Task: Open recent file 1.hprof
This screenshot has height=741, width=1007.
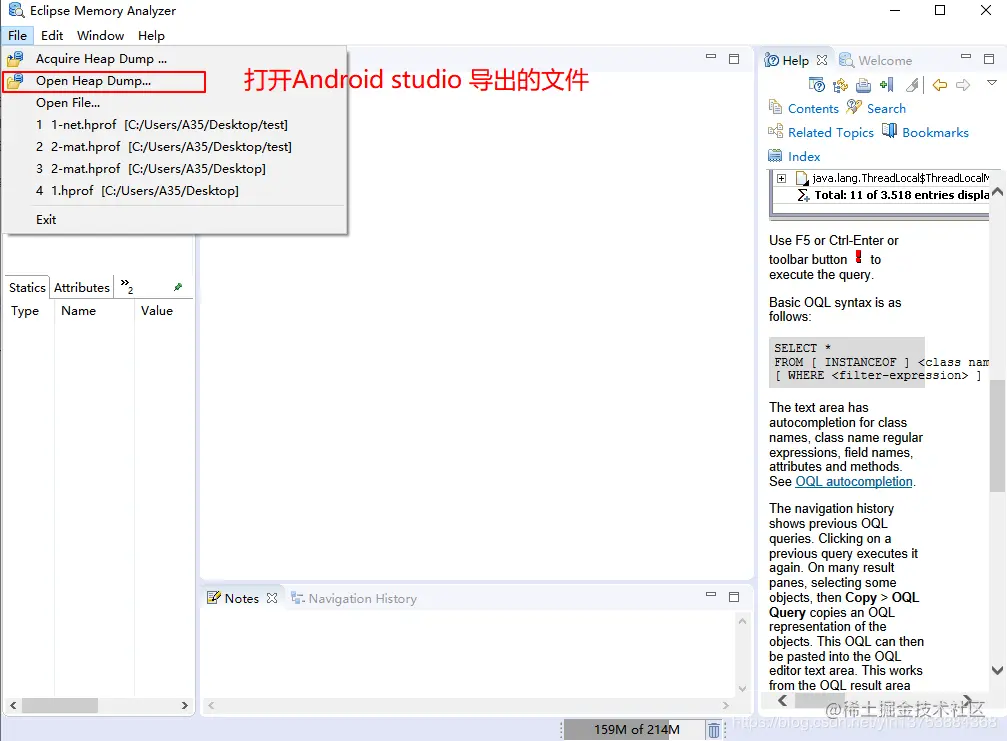Action: (175, 191)
